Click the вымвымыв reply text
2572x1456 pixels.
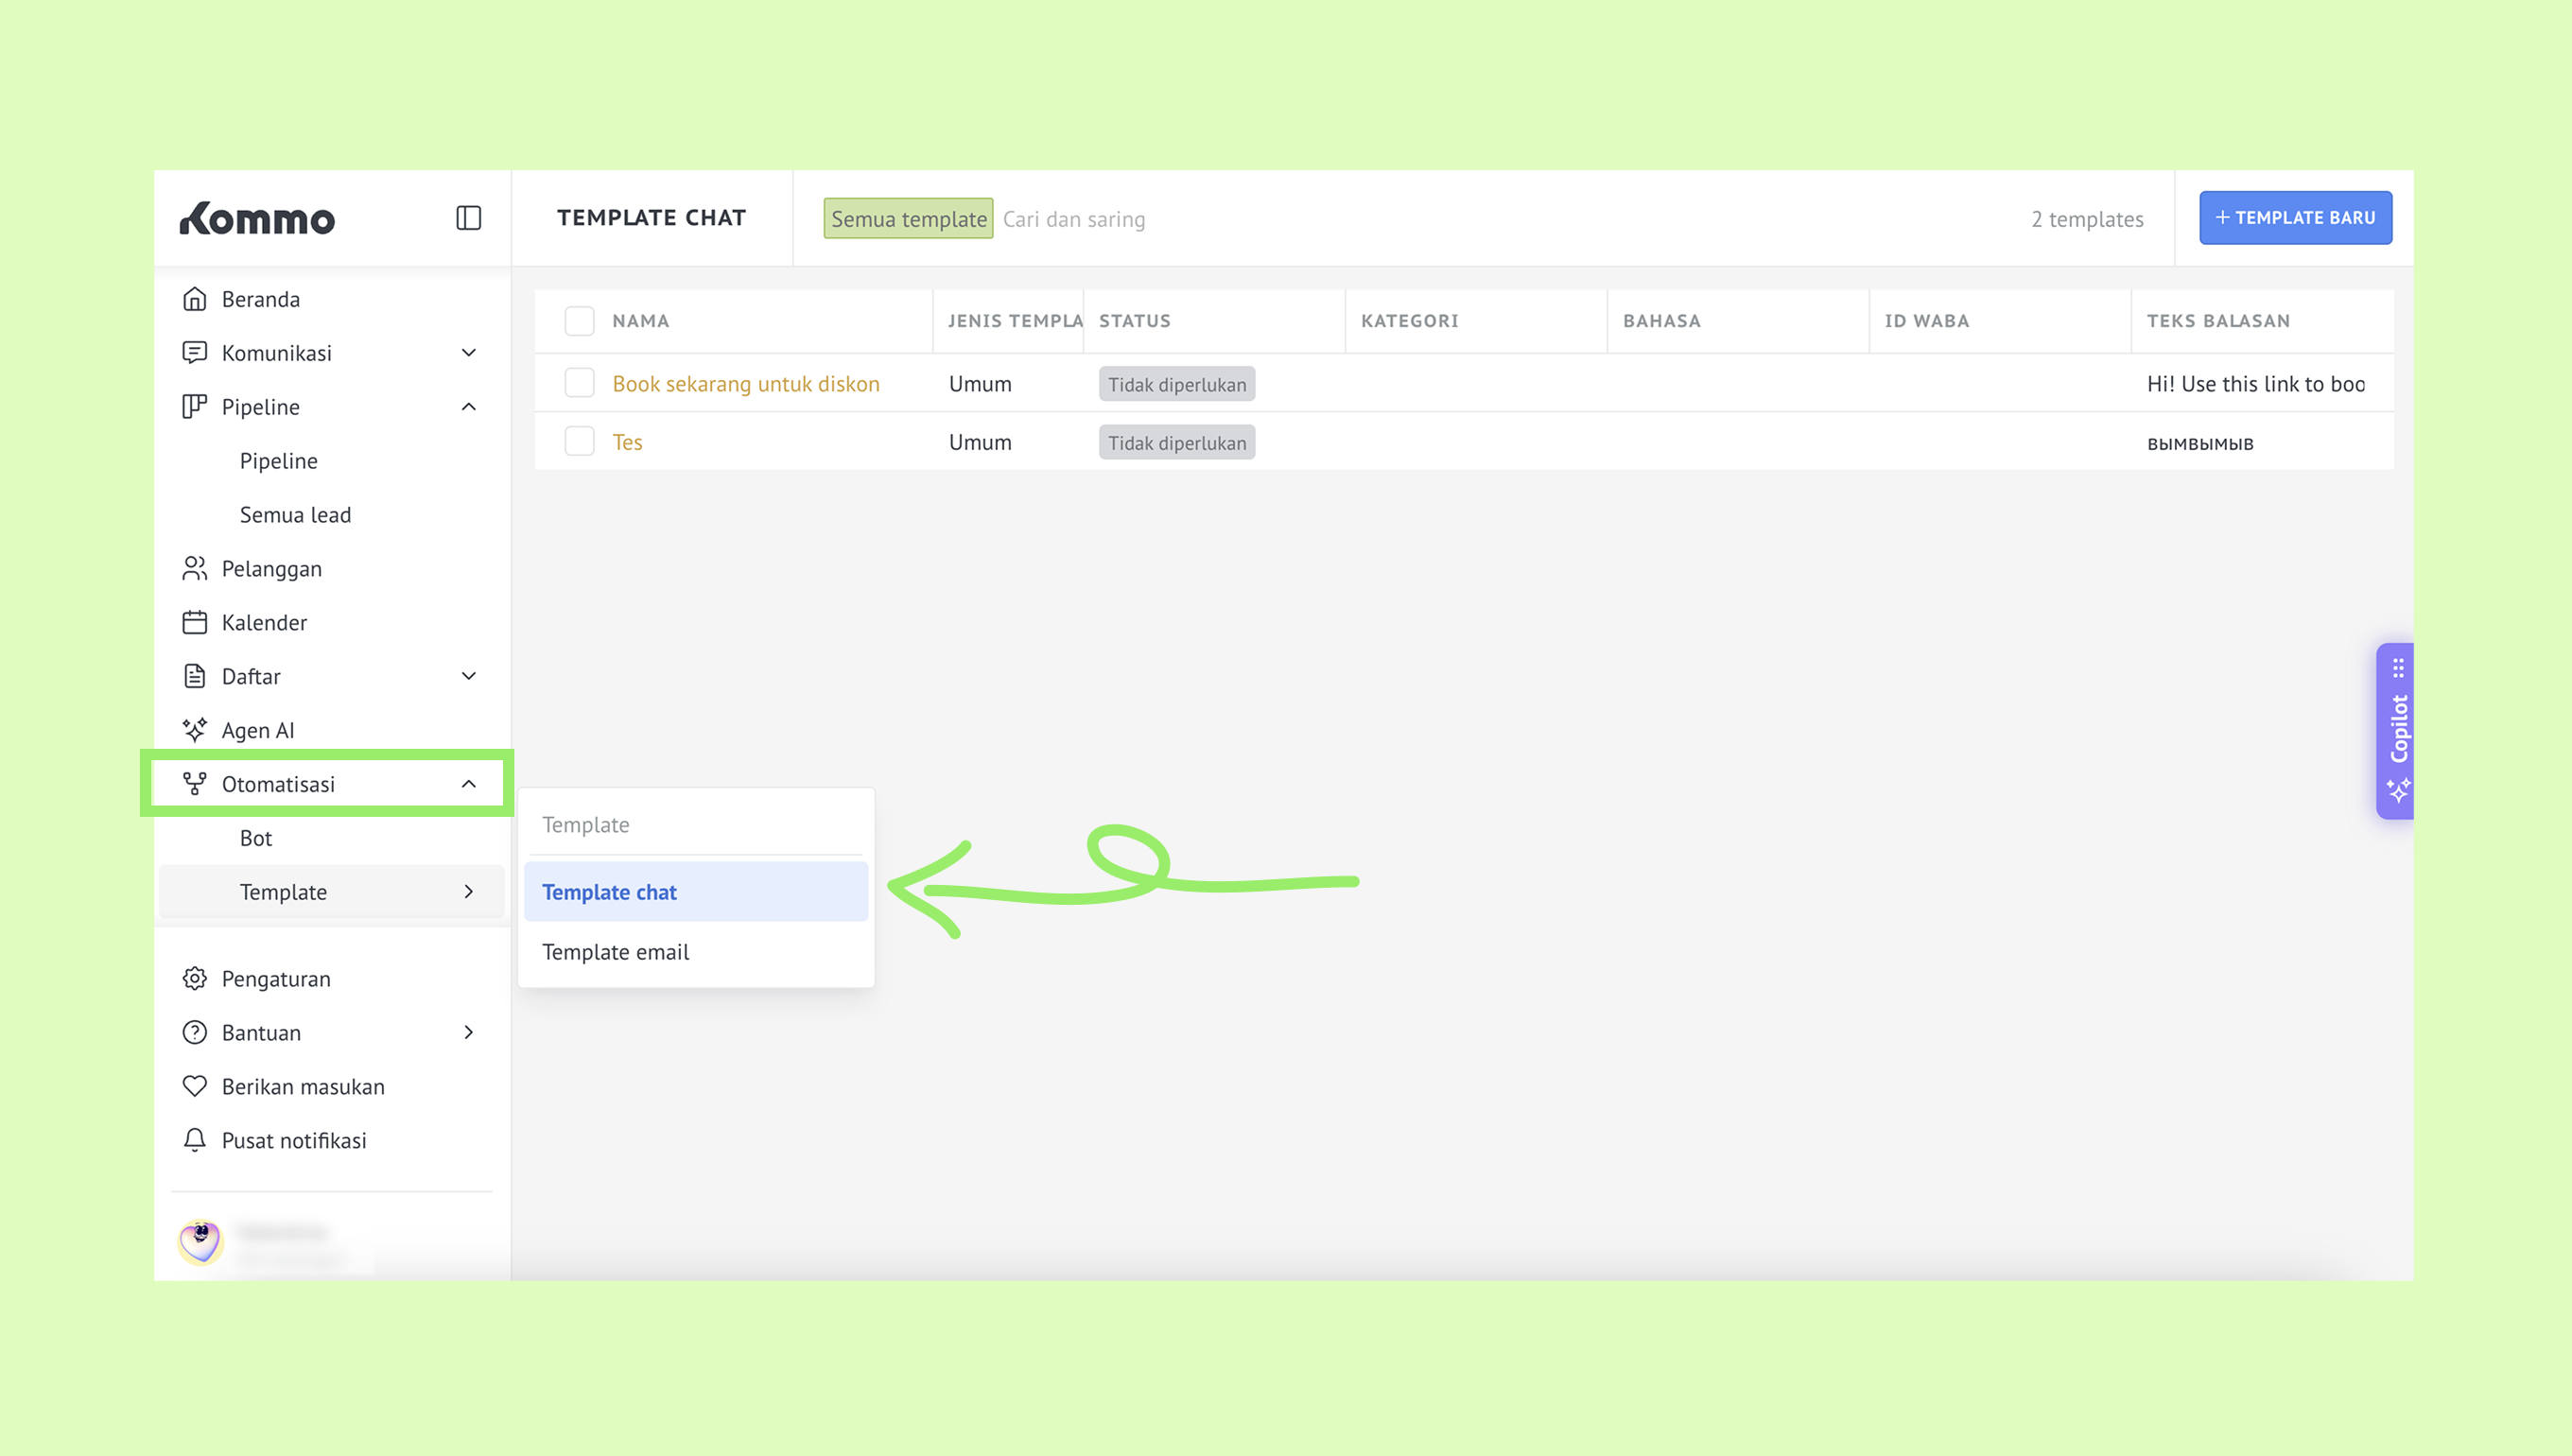[2200, 444]
